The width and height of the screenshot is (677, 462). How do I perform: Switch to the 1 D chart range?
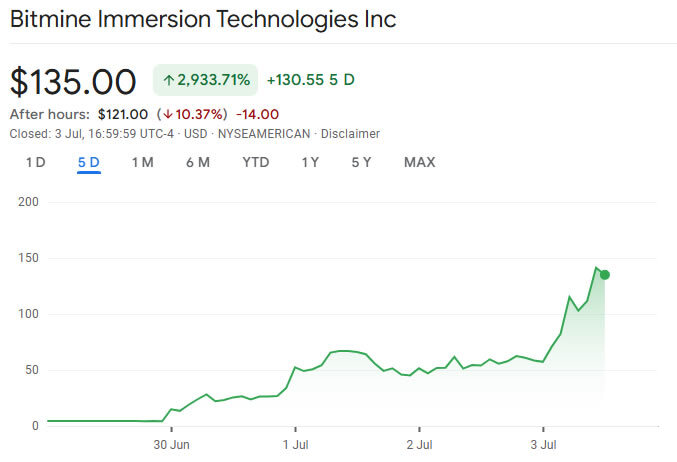tap(35, 162)
